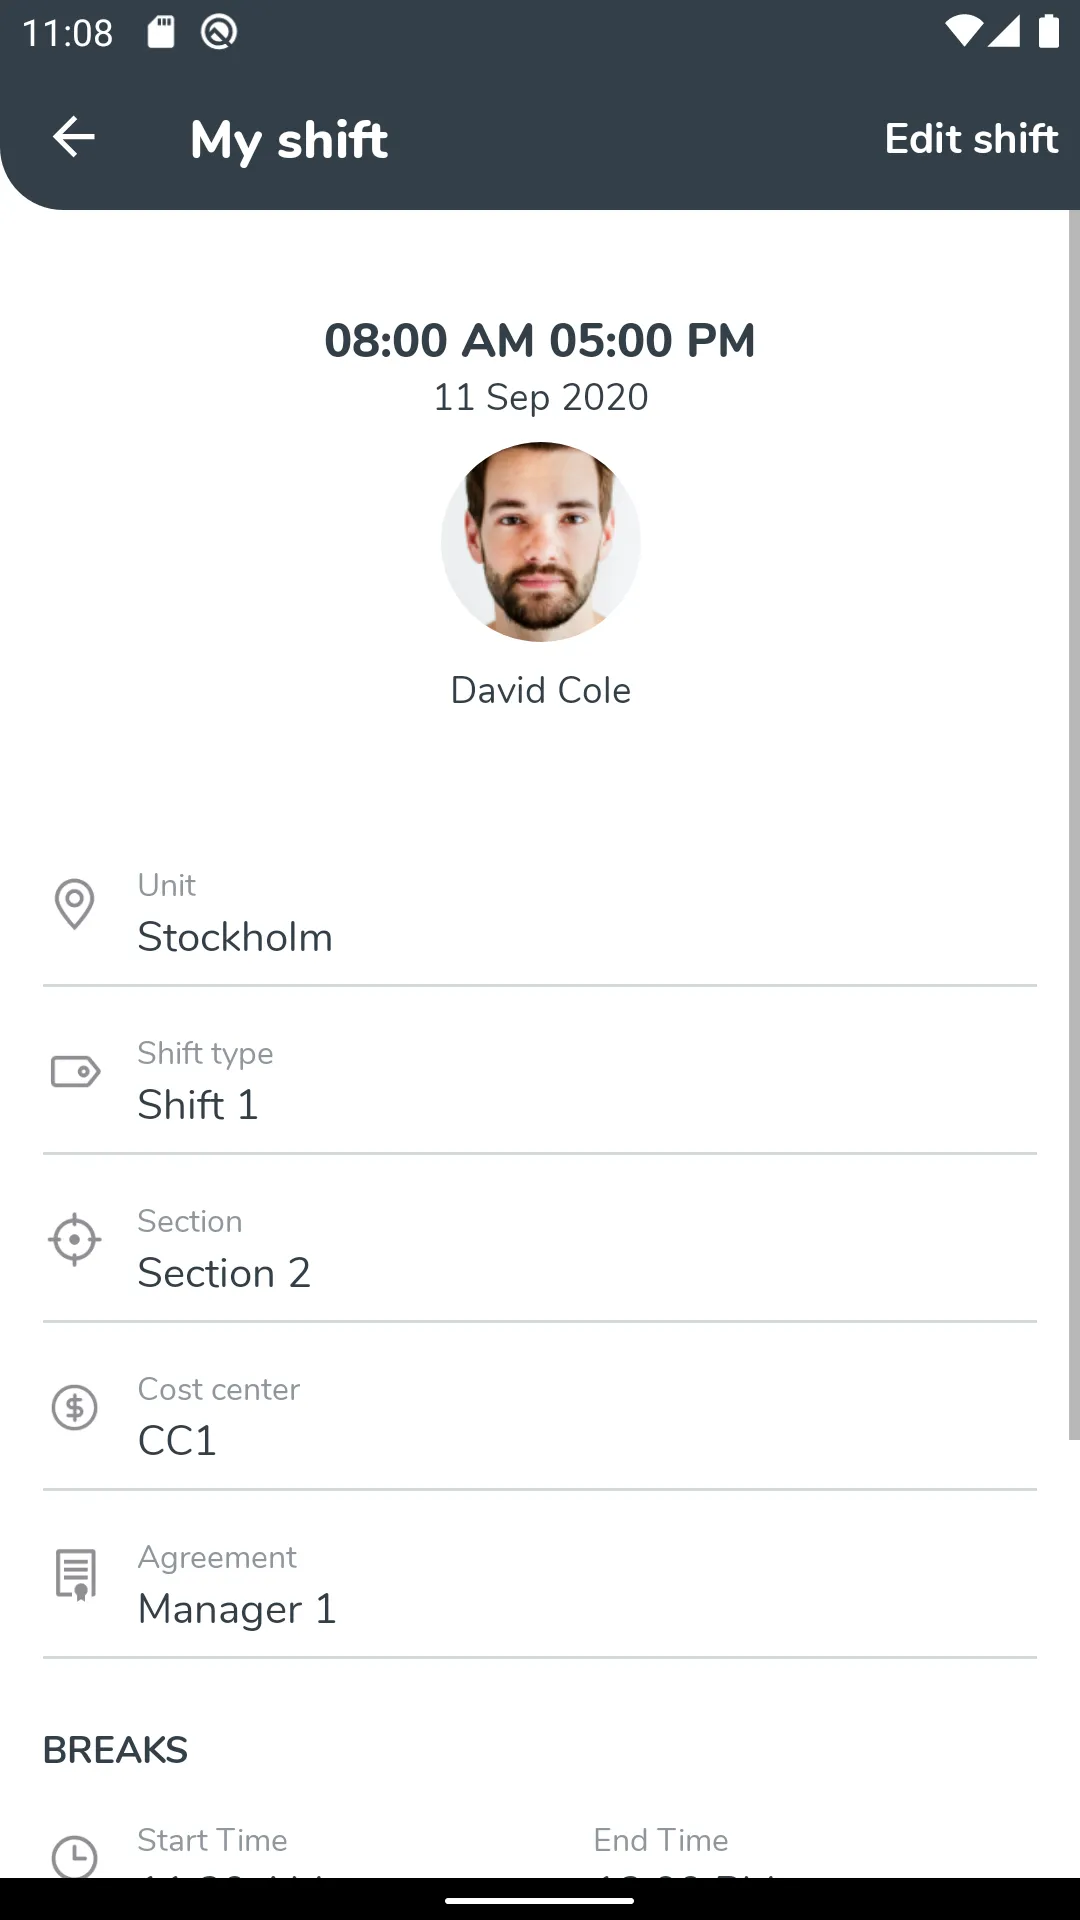Tap the SD card status icon
The image size is (1080, 1920).
tap(161, 32)
